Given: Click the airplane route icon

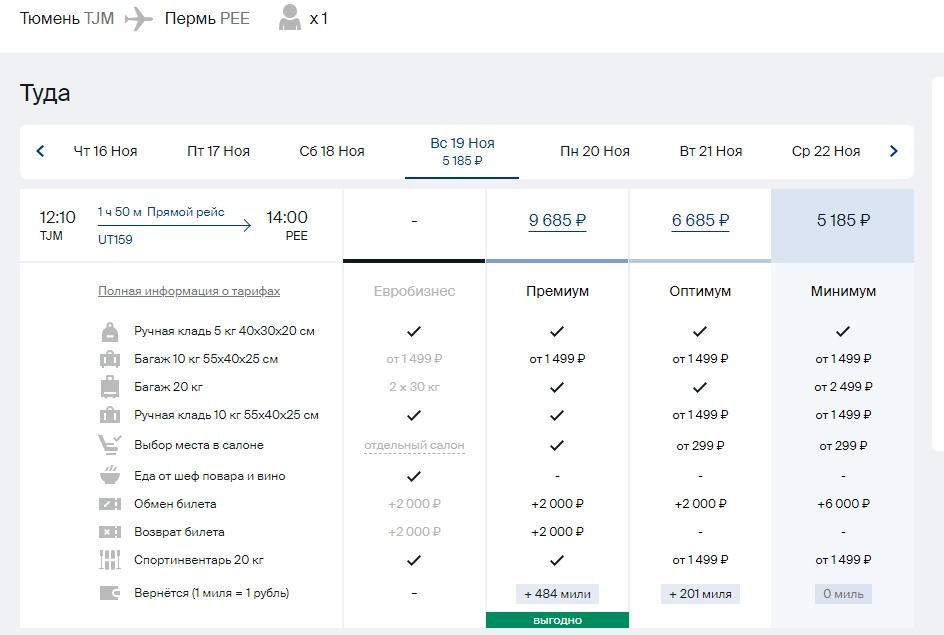Looking at the screenshot, I should (139, 19).
